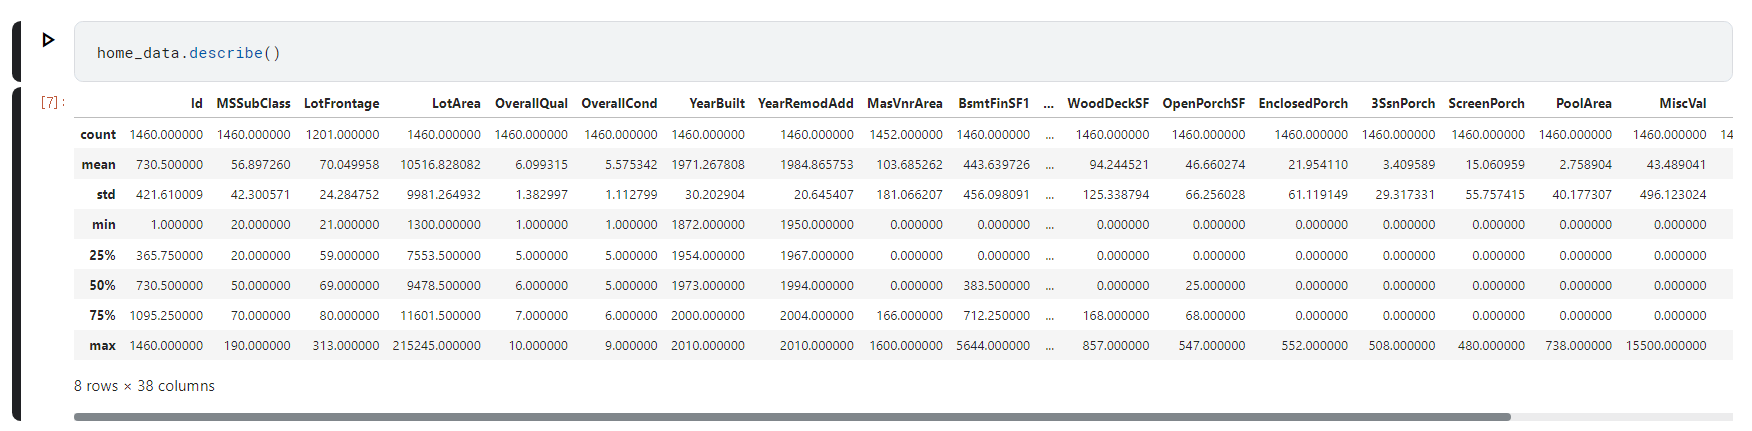Click the MSSubClass column header

click(254, 103)
